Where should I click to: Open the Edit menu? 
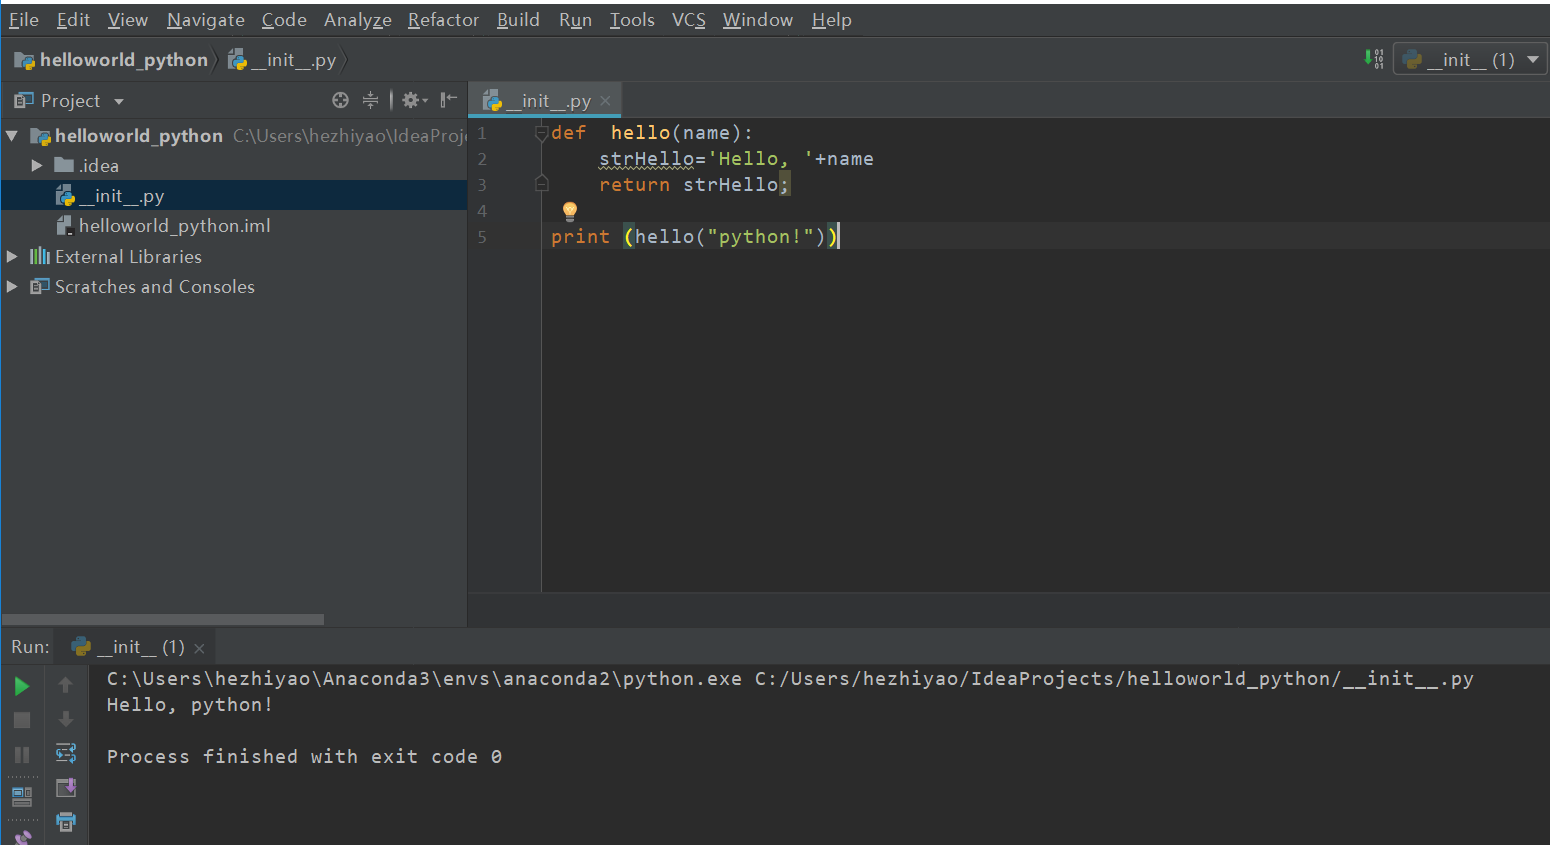(73, 20)
